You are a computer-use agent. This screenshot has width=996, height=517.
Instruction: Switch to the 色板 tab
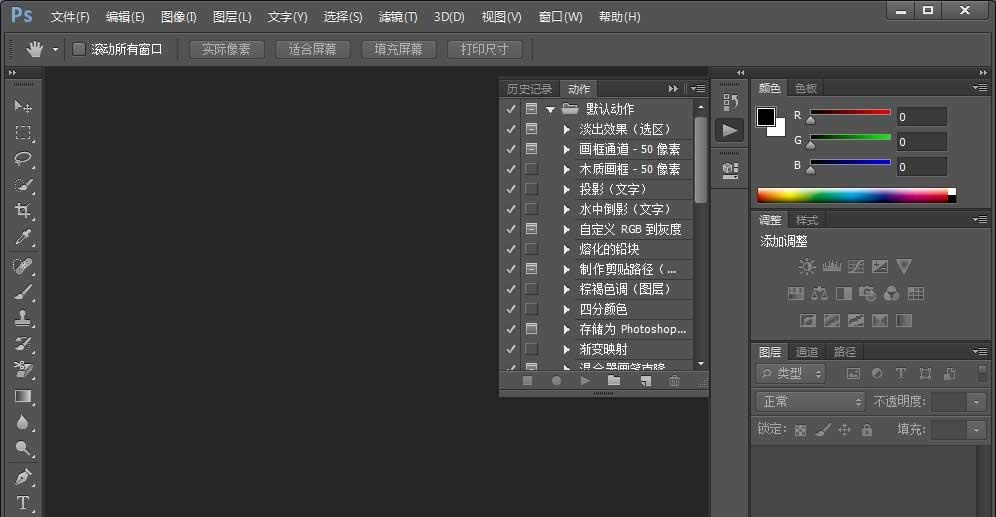pos(805,88)
